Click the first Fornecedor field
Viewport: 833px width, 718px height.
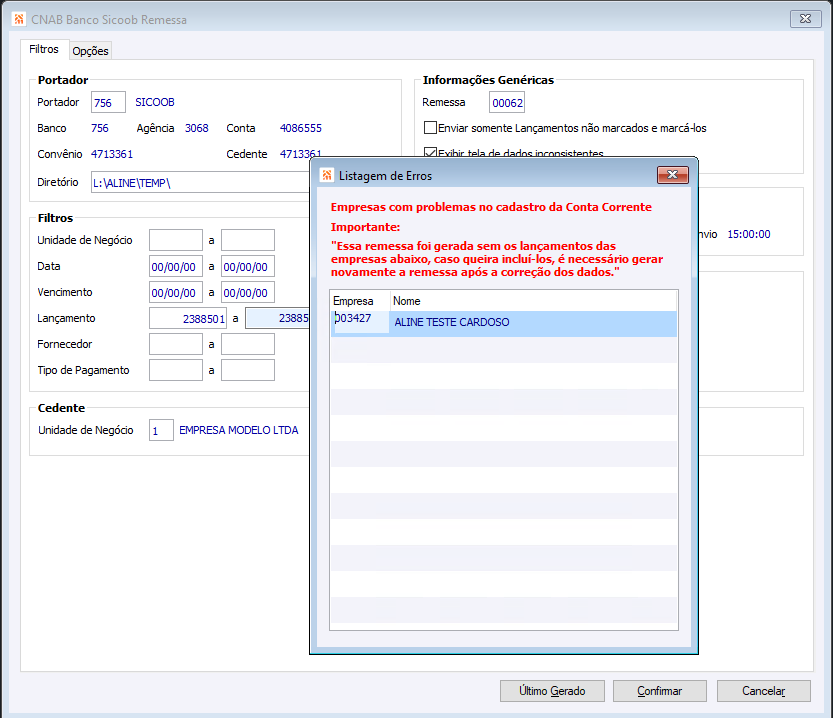(176, 344)
